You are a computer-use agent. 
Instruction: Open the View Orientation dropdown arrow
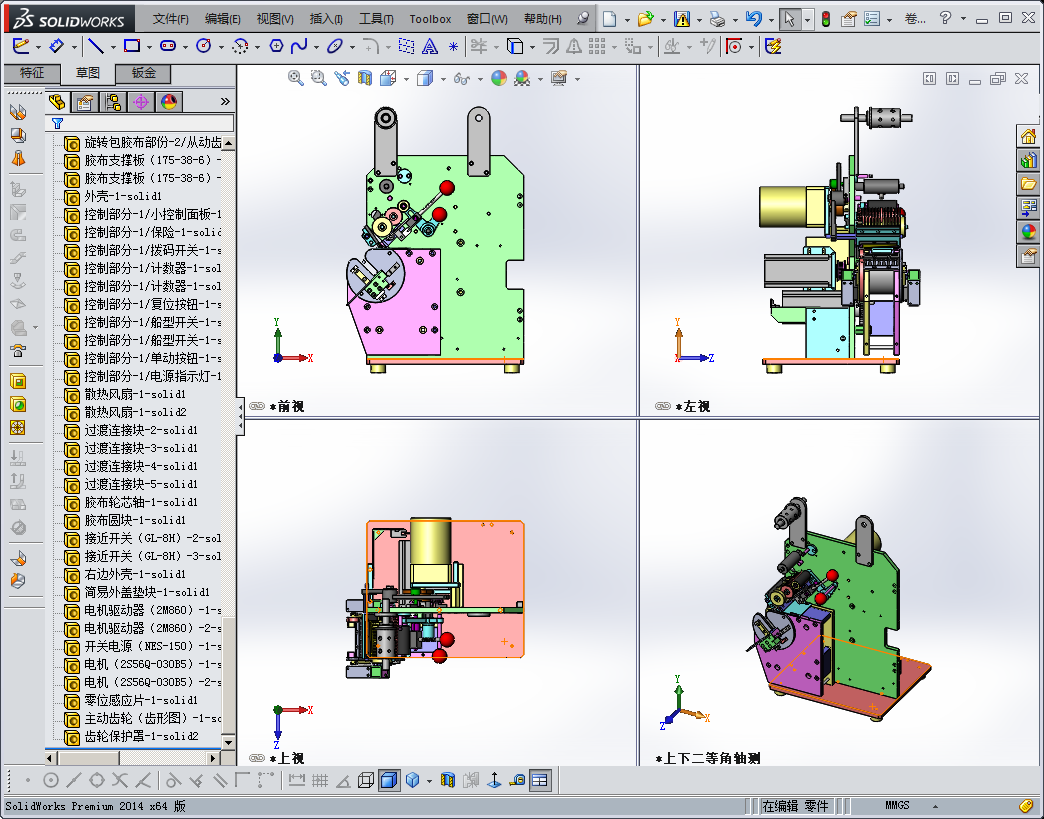point(406,79)
